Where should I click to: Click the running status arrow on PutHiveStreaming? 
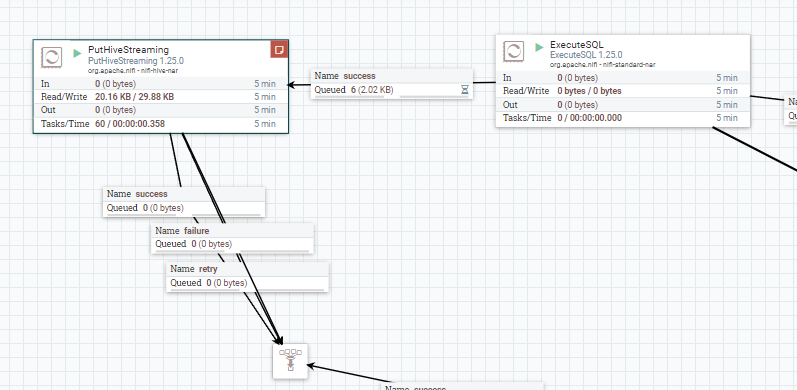(77, 53)
